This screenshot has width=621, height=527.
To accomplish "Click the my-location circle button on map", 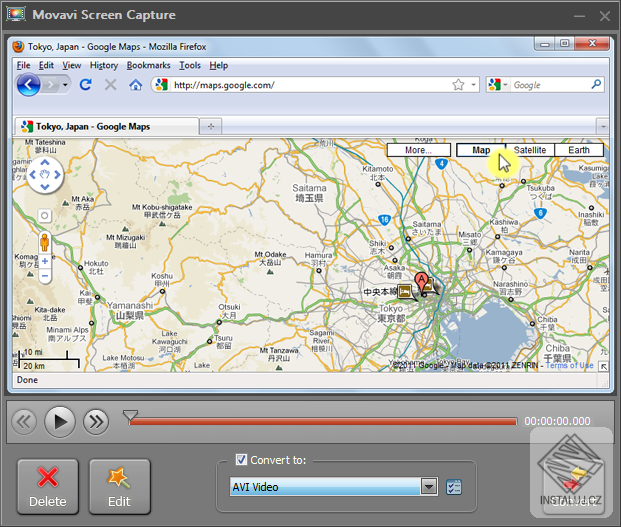I will tap(44, 216).
